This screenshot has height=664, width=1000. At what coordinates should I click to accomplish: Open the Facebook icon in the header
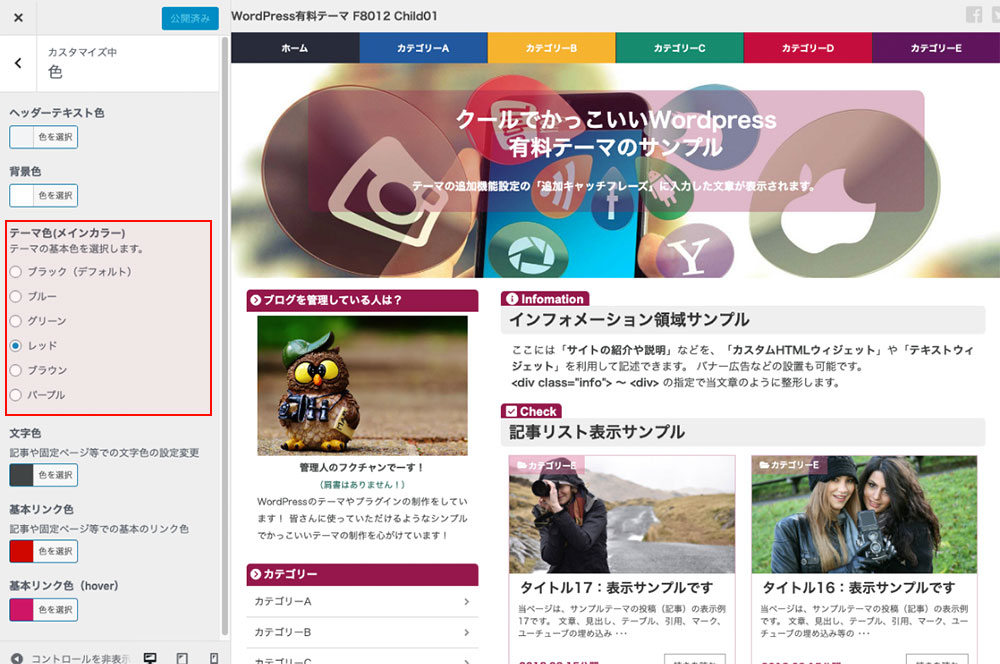tap(973, 14)
